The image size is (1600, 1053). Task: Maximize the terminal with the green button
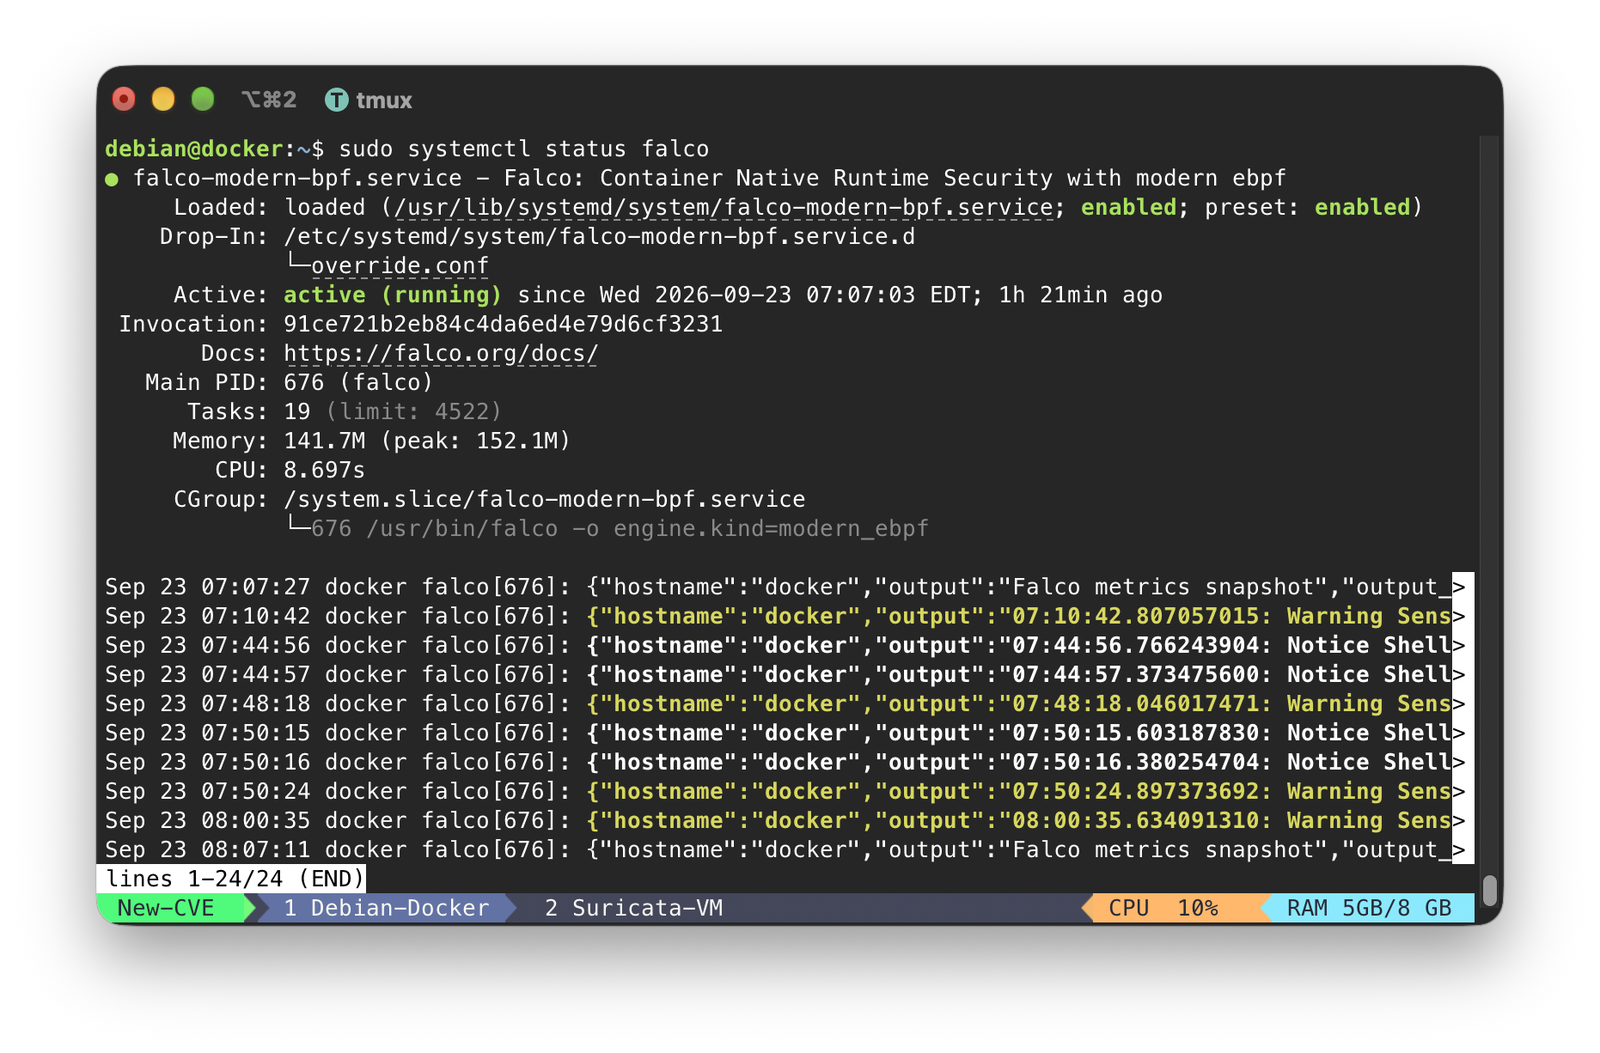[x=203, y=99]
